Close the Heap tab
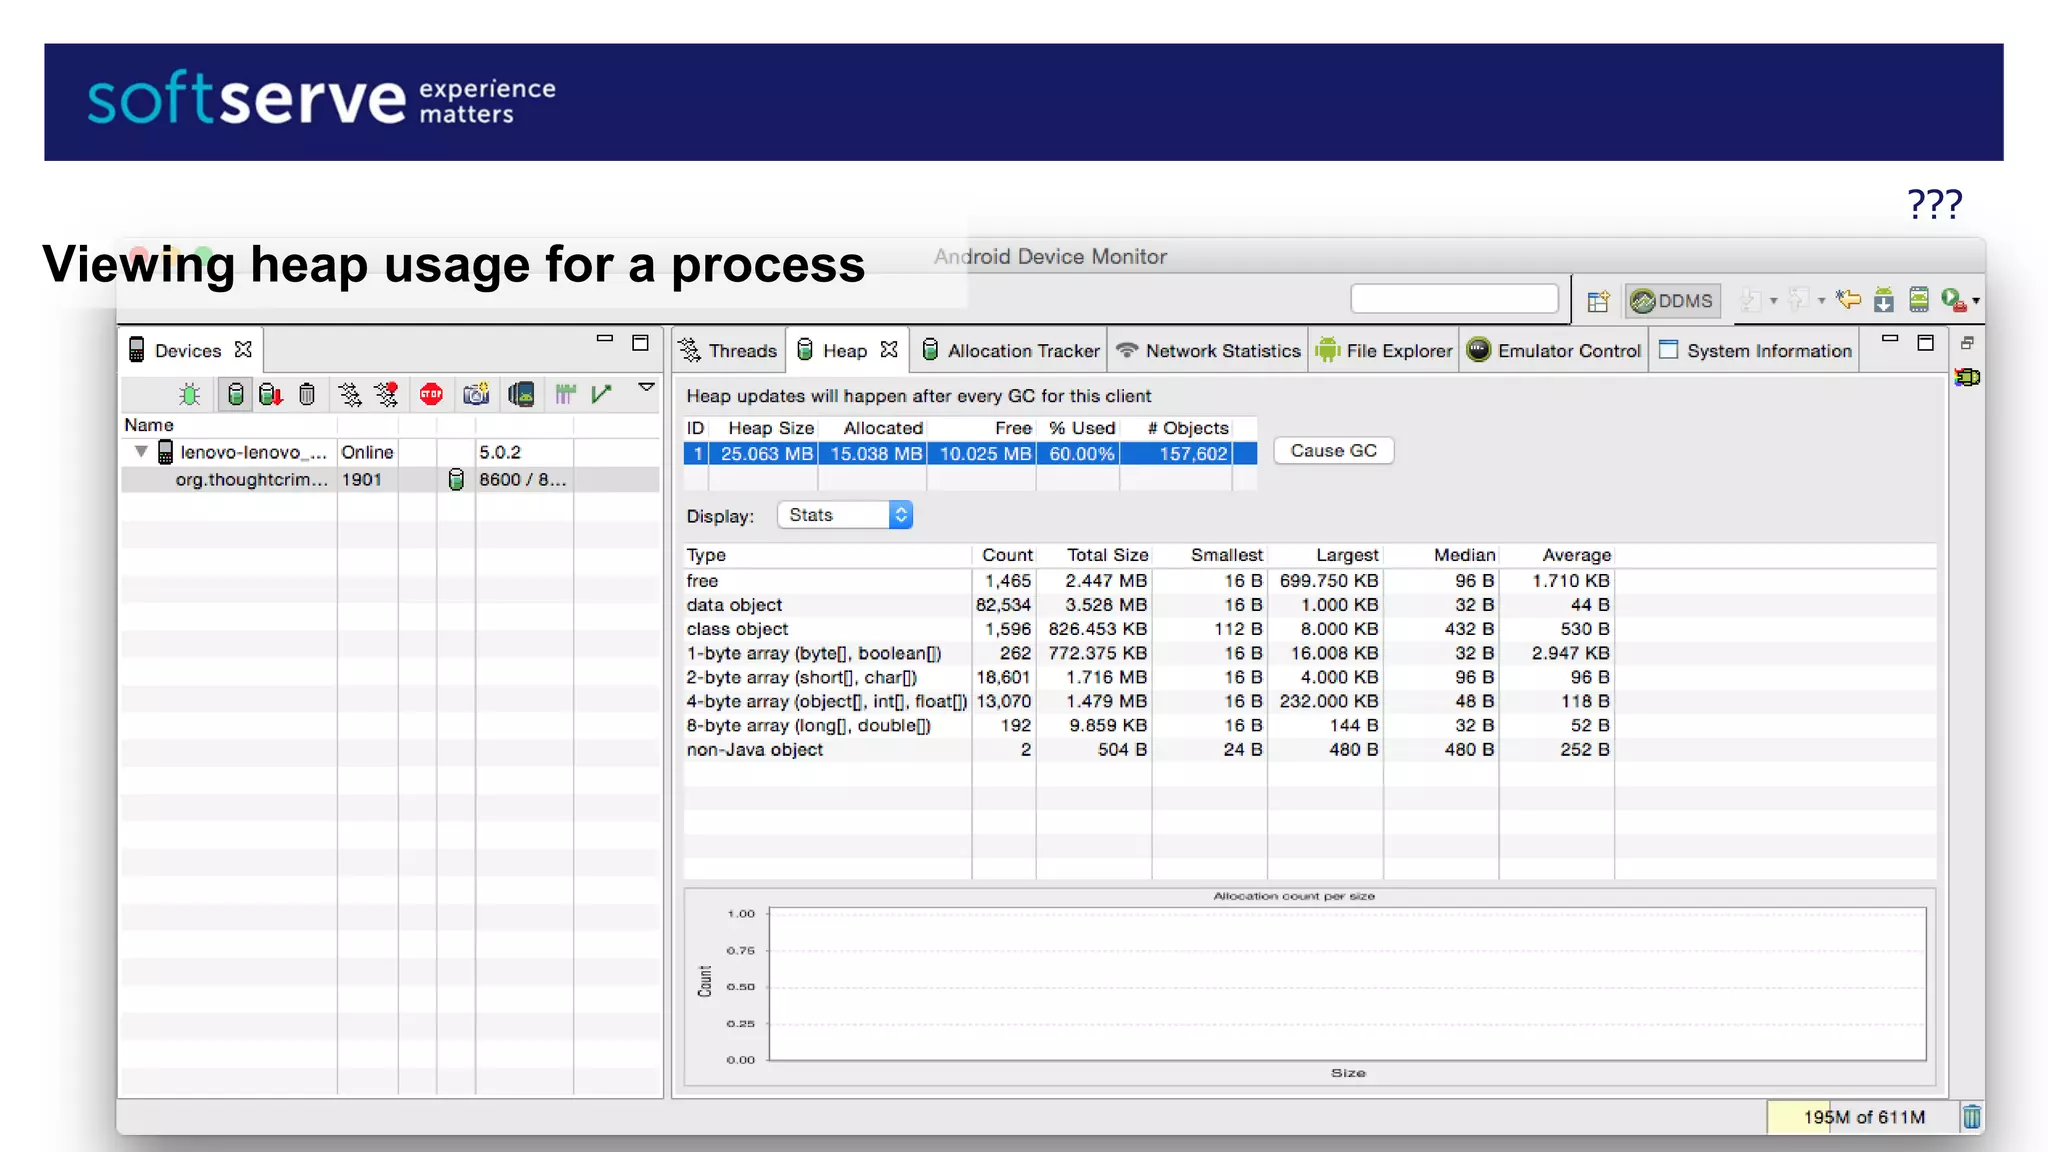This screenshot has height=1152, width=2048. [889, 350]
